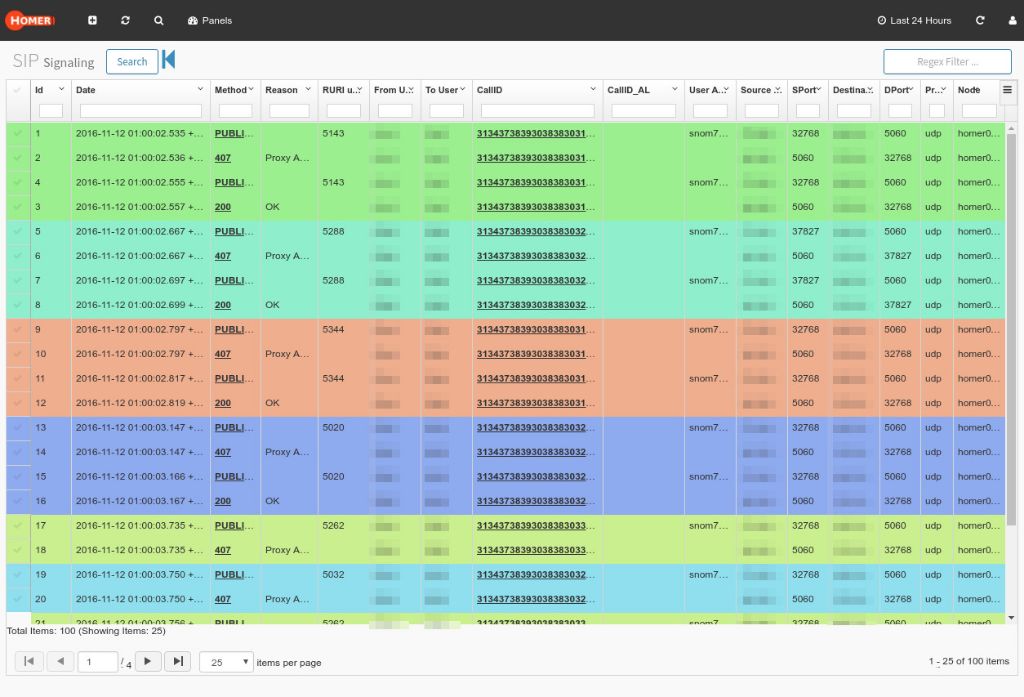Go to the last page of results
1024x697 pixels.
pyautogui.click(x=177, y=661)
